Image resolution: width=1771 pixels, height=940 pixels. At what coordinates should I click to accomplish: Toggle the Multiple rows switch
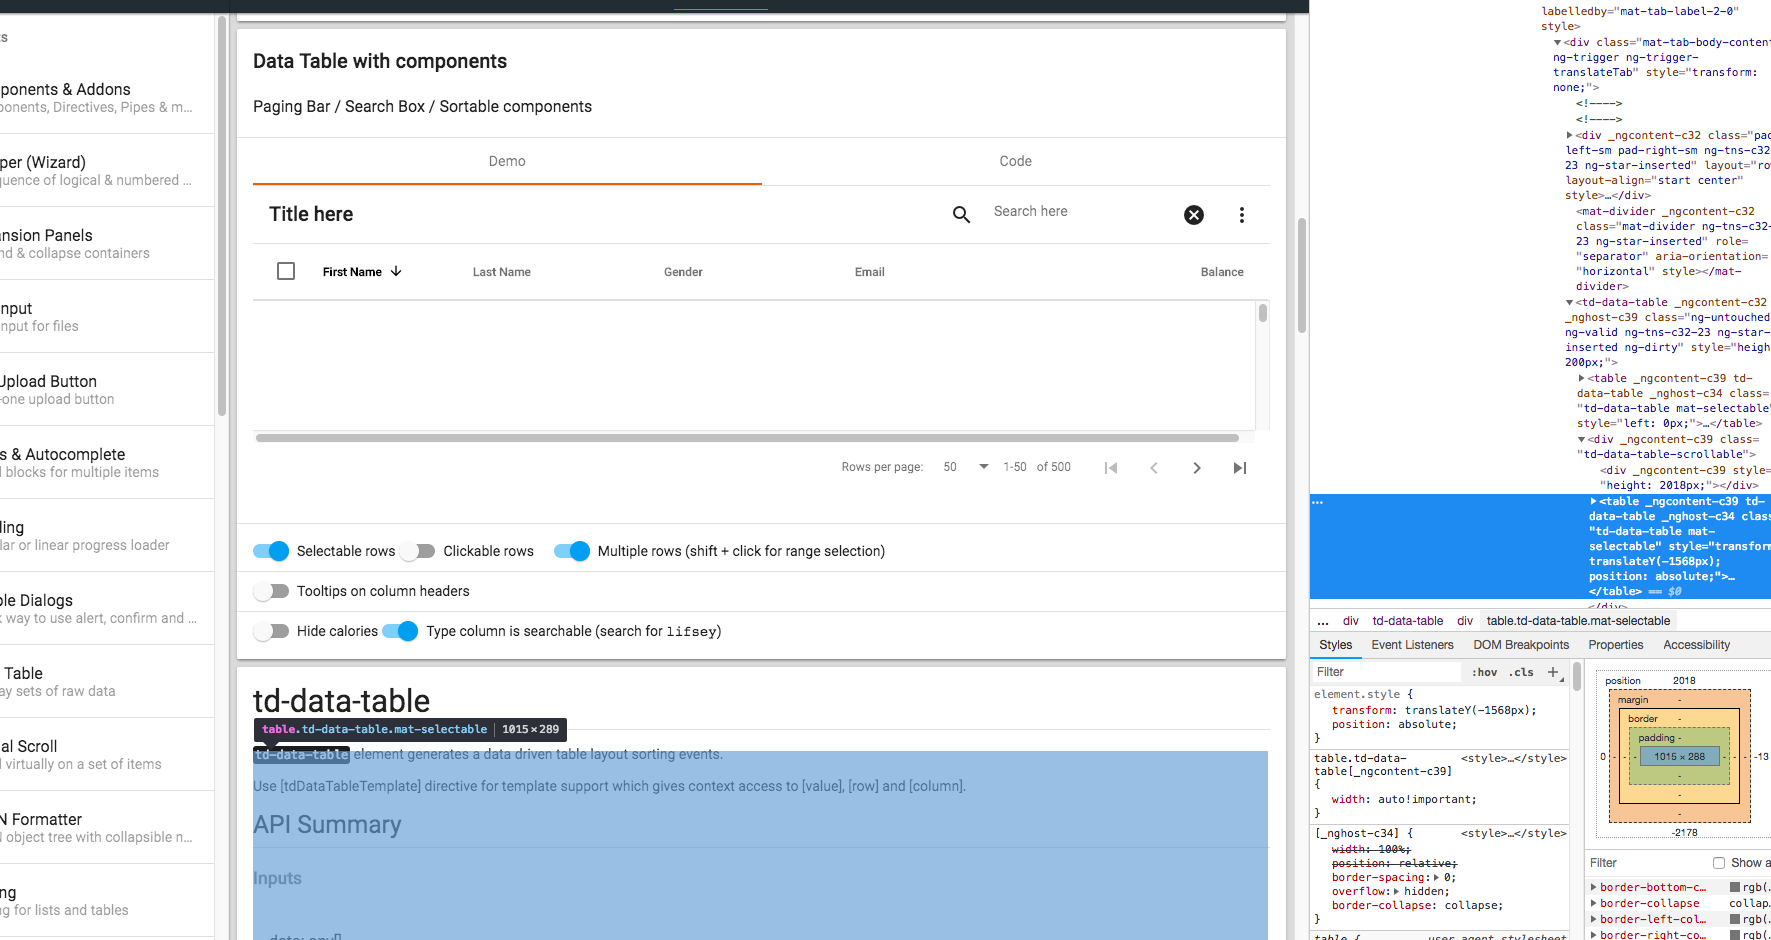coord(572,551)
